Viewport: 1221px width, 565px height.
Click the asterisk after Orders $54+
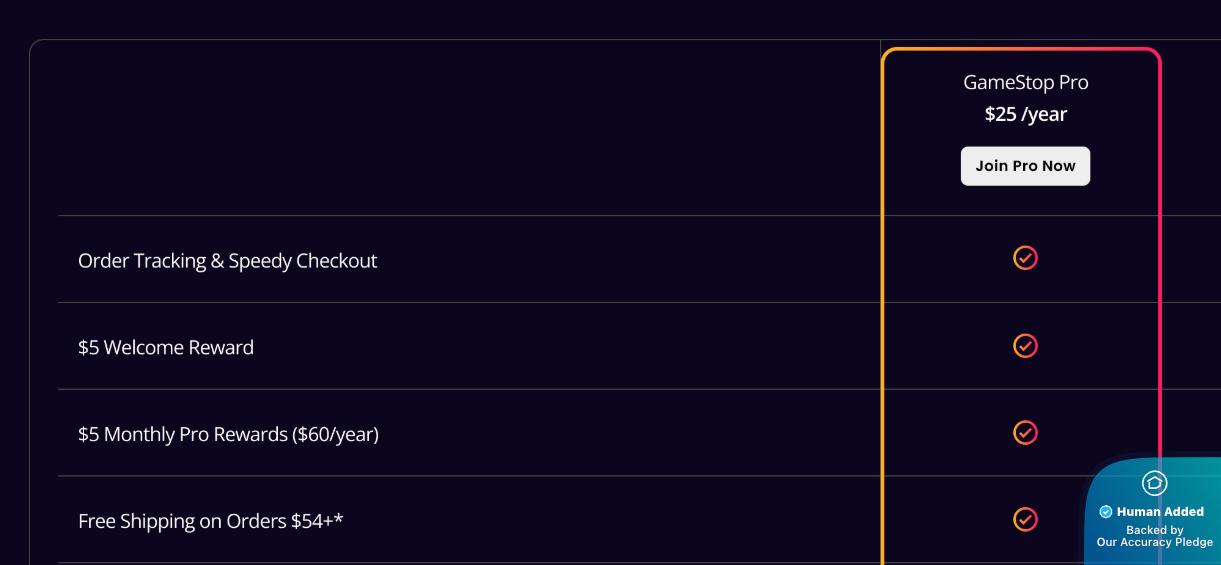pos(339,519)
